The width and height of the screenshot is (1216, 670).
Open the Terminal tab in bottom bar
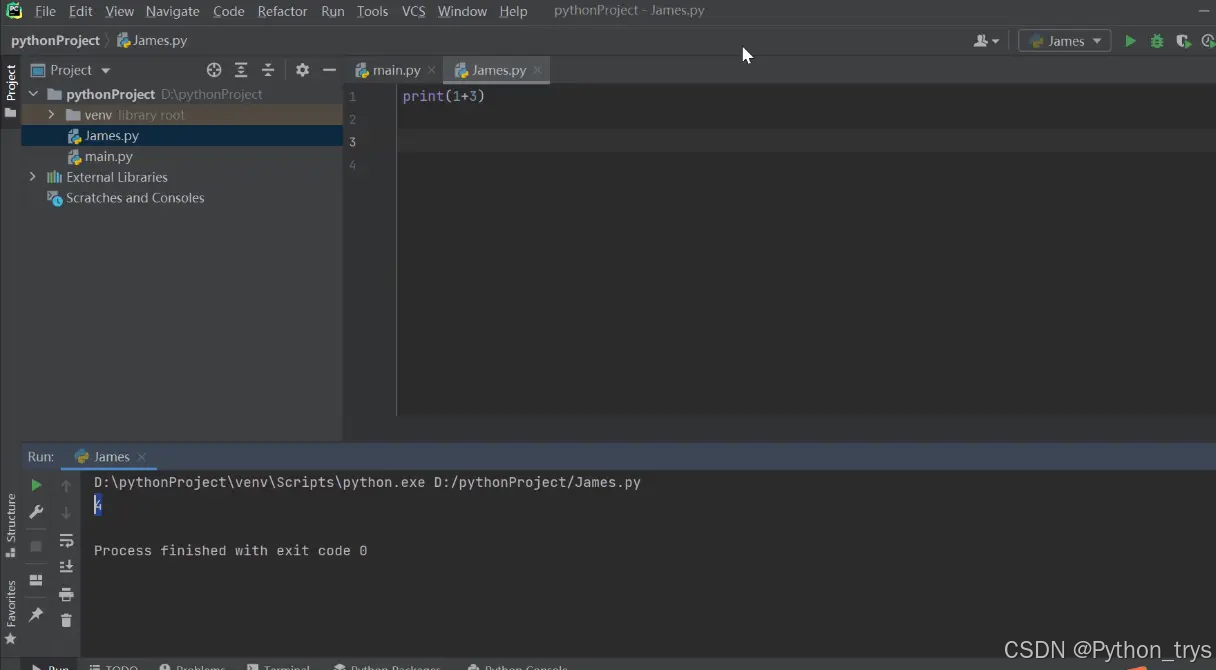click(x=281, y=665)
